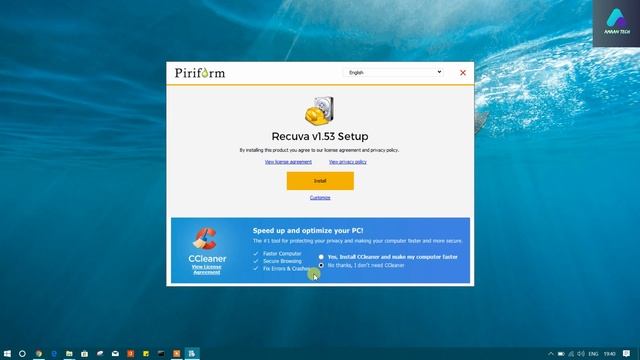Open the Windows Start menu

7,353
